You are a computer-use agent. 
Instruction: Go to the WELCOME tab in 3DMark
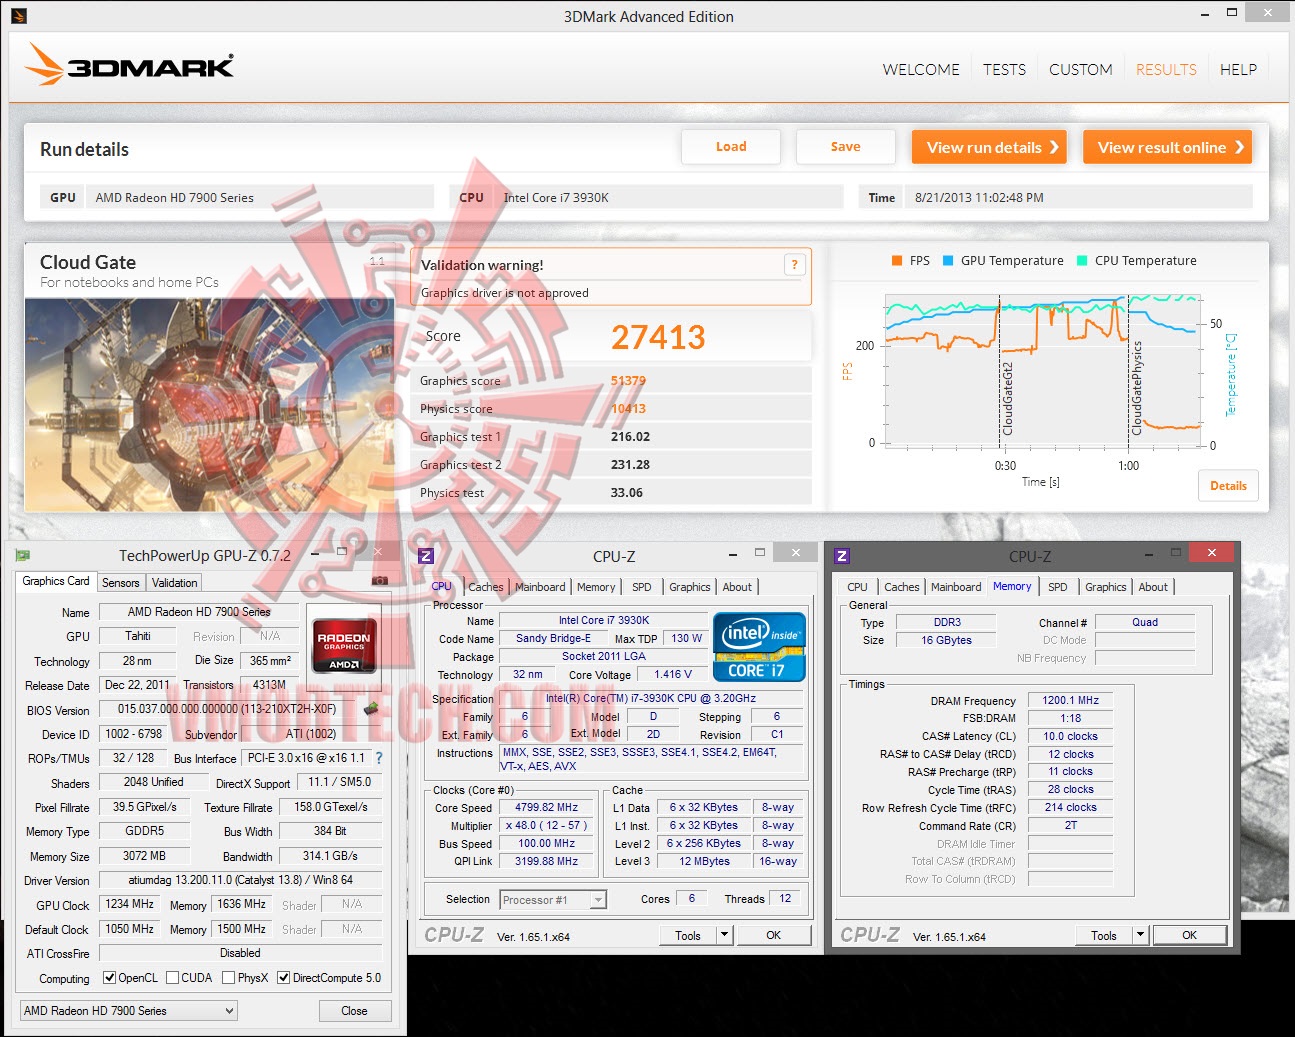click(x=921, y=69)
